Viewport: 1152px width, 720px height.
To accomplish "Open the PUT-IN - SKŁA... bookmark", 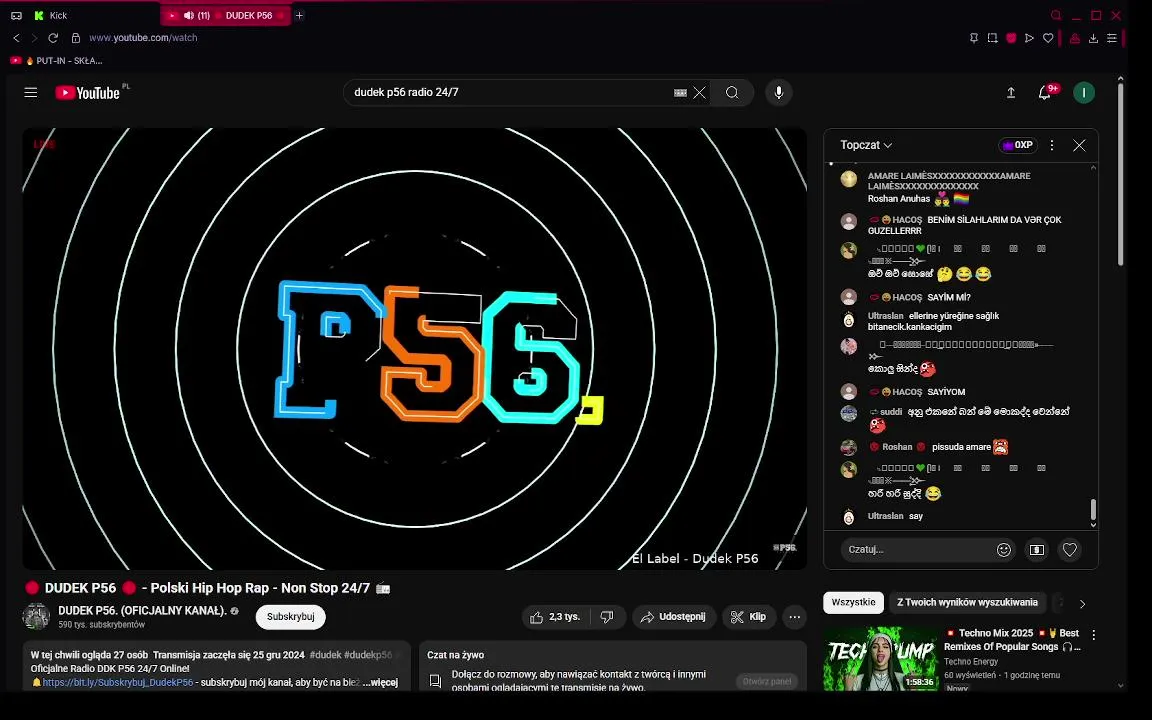I will [x=57, y=61].
